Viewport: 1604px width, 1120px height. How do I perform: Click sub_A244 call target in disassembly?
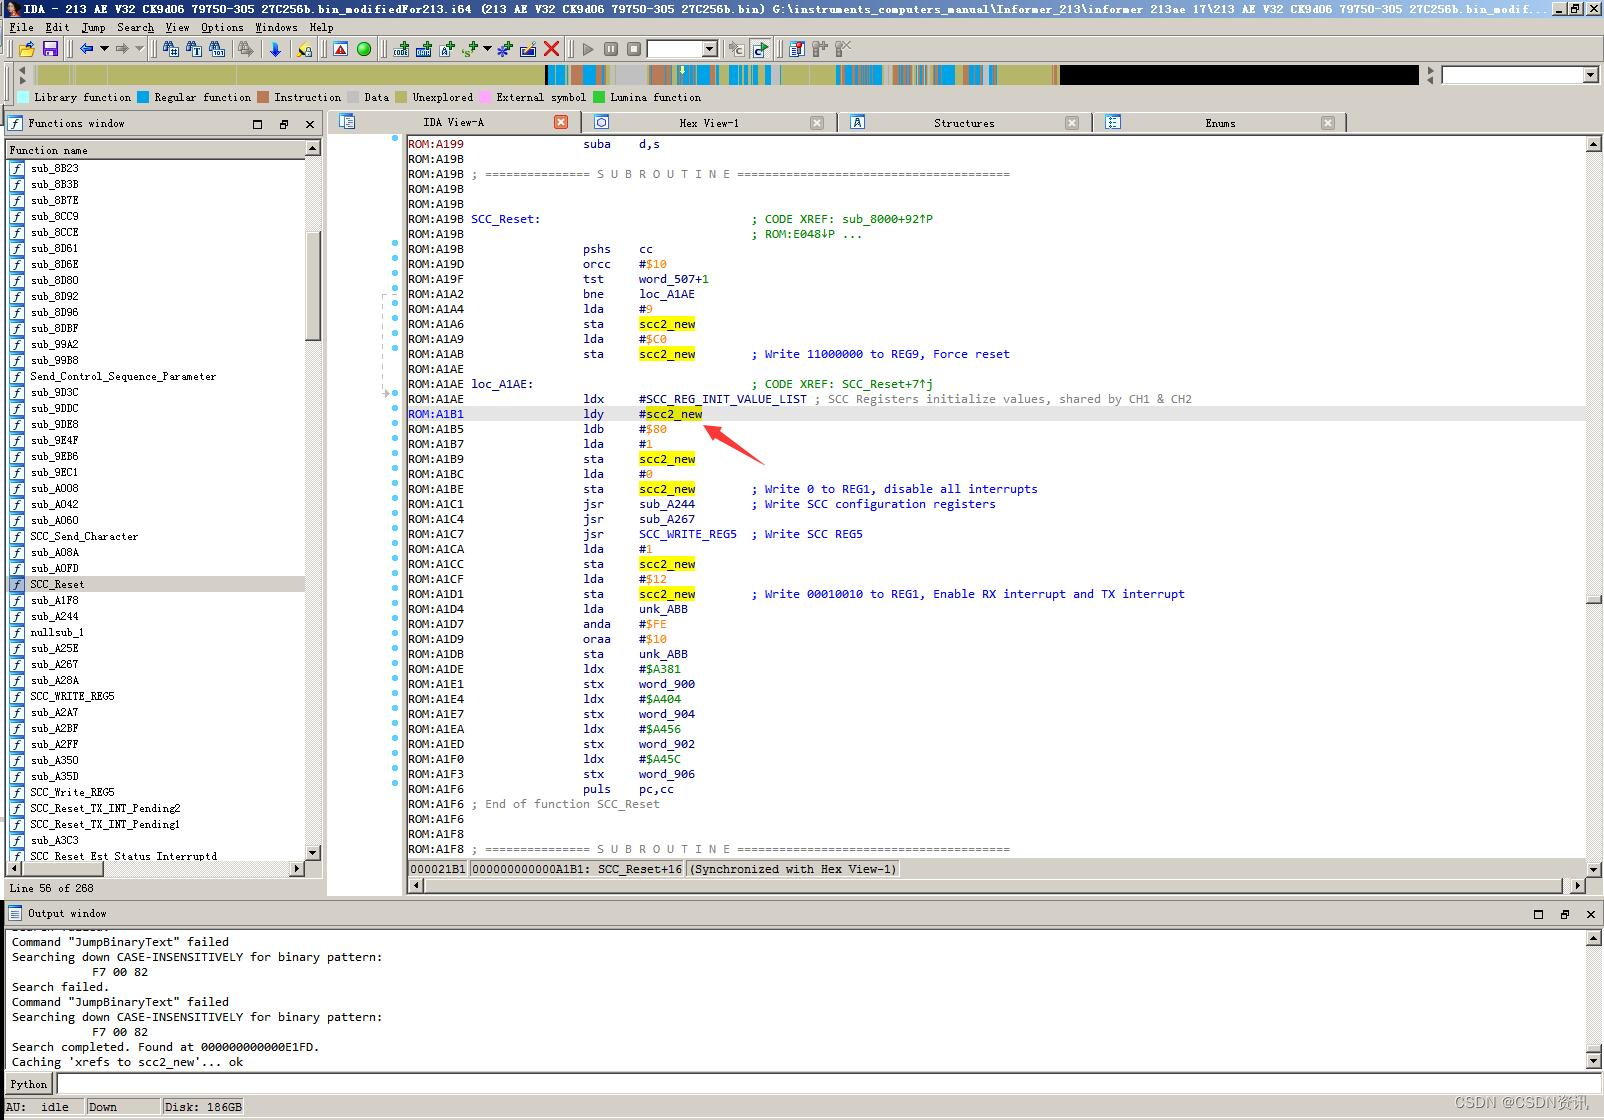pyautogui.click(x=667, y=504)
